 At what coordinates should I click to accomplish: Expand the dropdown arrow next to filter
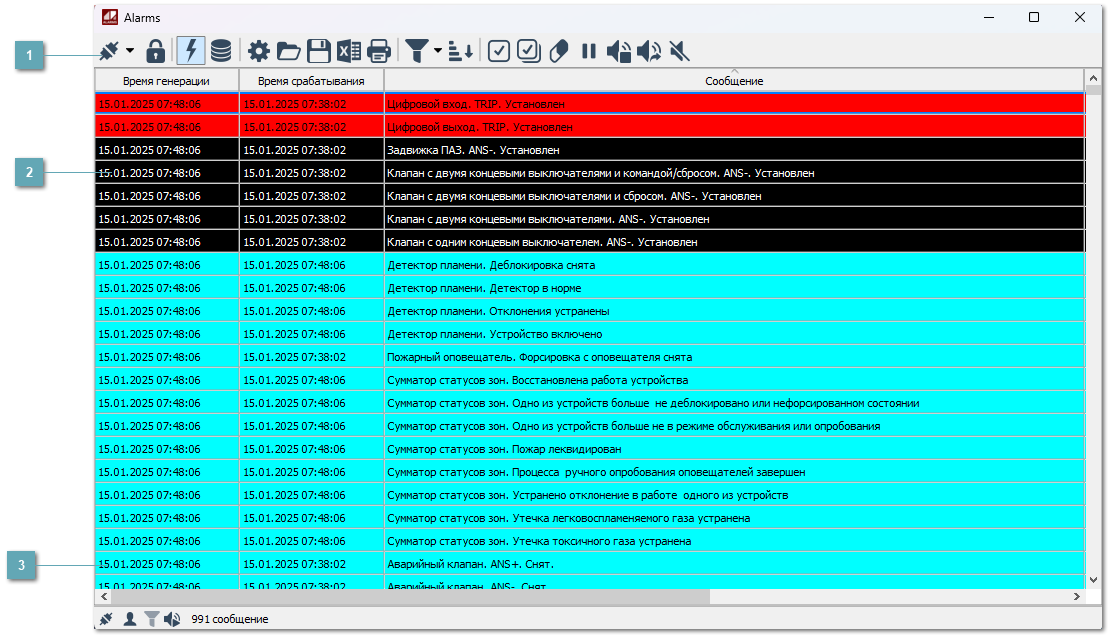[x=438, y=50]
